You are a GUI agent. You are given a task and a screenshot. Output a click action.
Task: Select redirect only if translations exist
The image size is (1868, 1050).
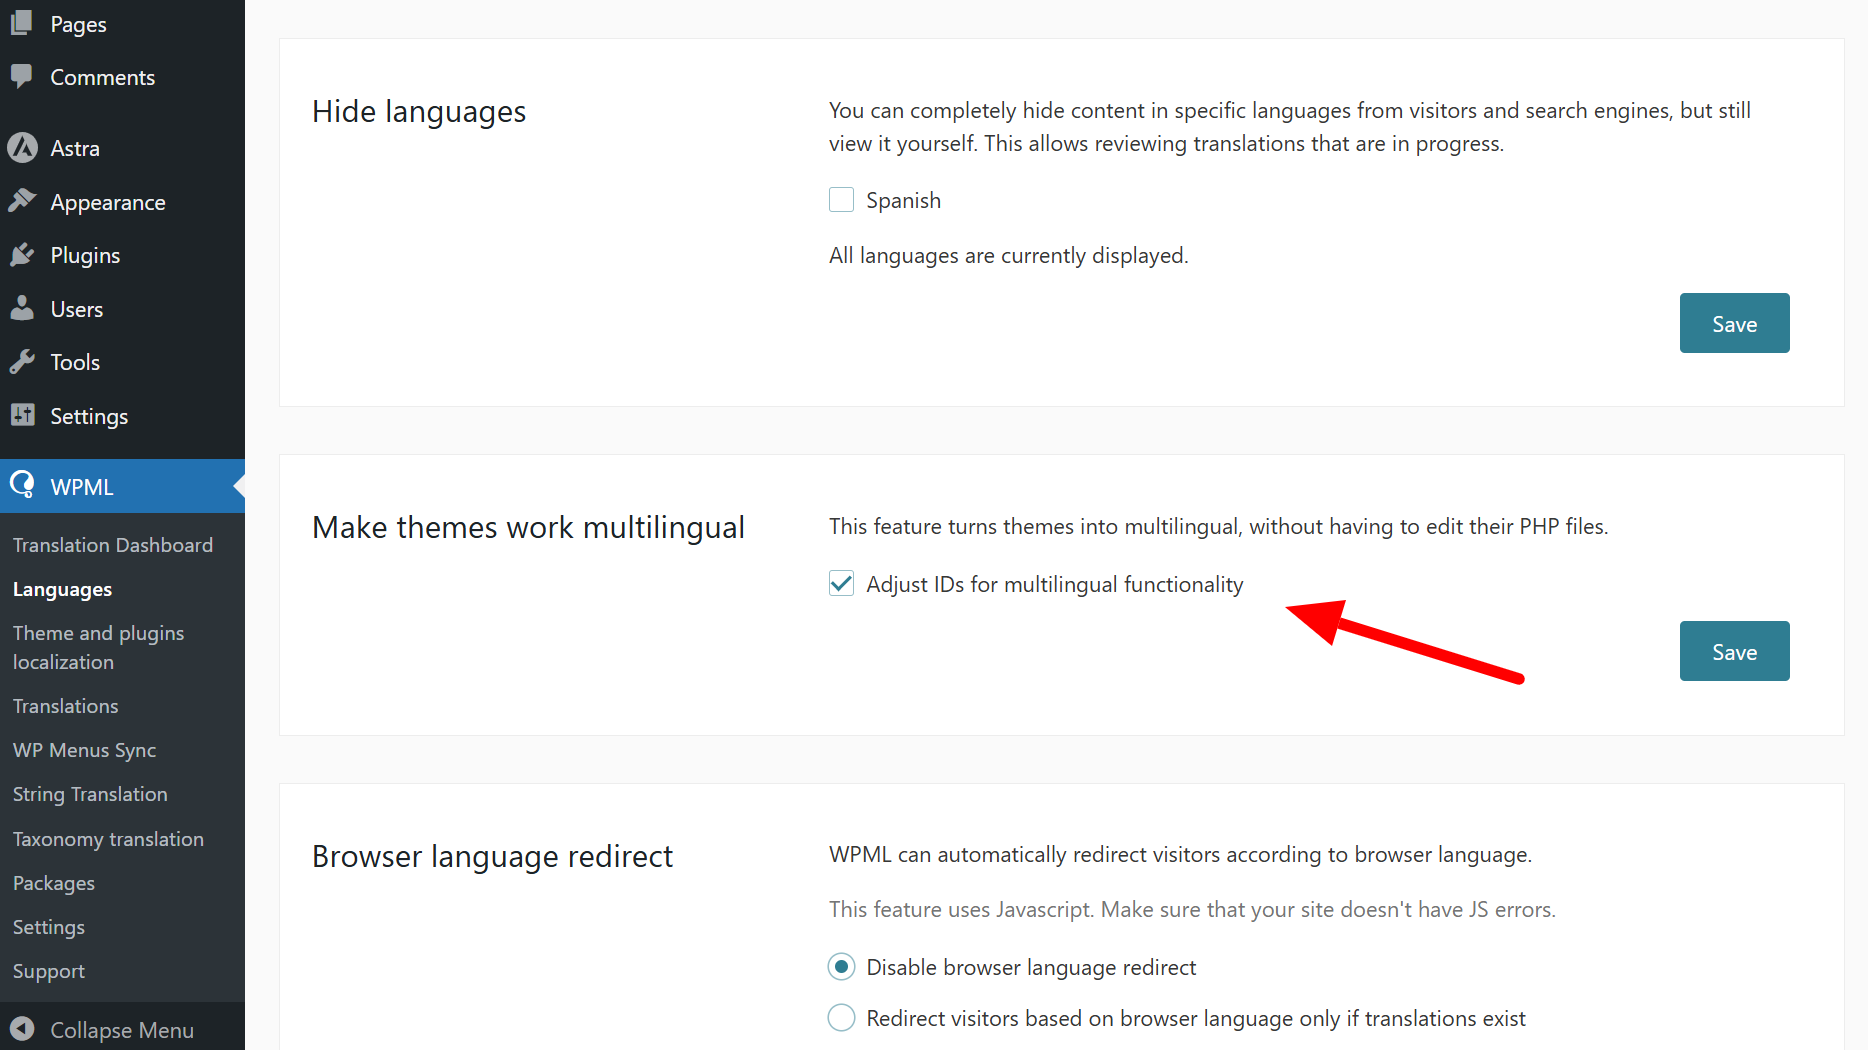(x=841, y=1018)
